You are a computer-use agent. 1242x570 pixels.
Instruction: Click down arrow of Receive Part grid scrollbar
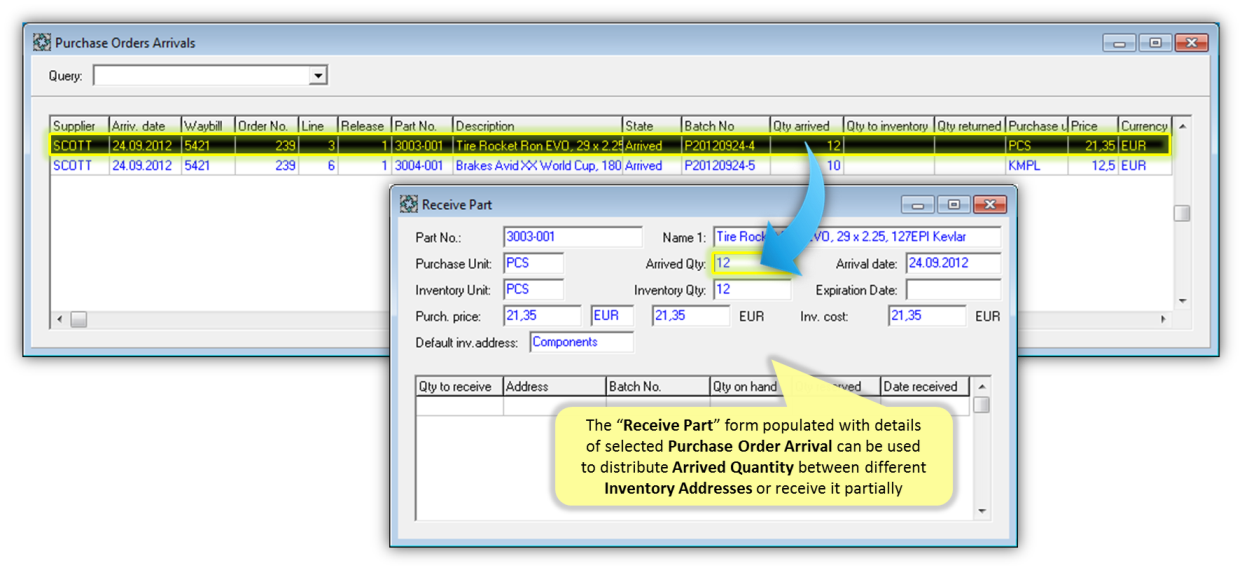(x=981, y=511)
